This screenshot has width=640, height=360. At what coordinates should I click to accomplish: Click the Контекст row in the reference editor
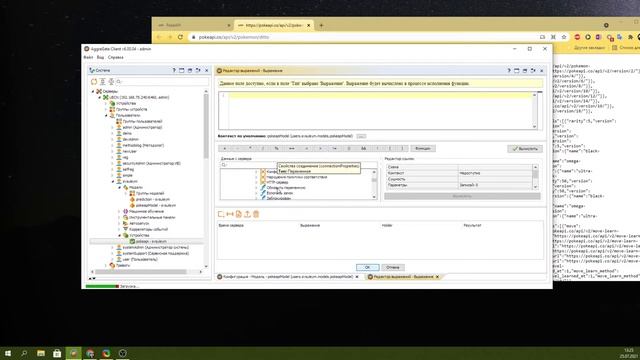tap(458, 173)
